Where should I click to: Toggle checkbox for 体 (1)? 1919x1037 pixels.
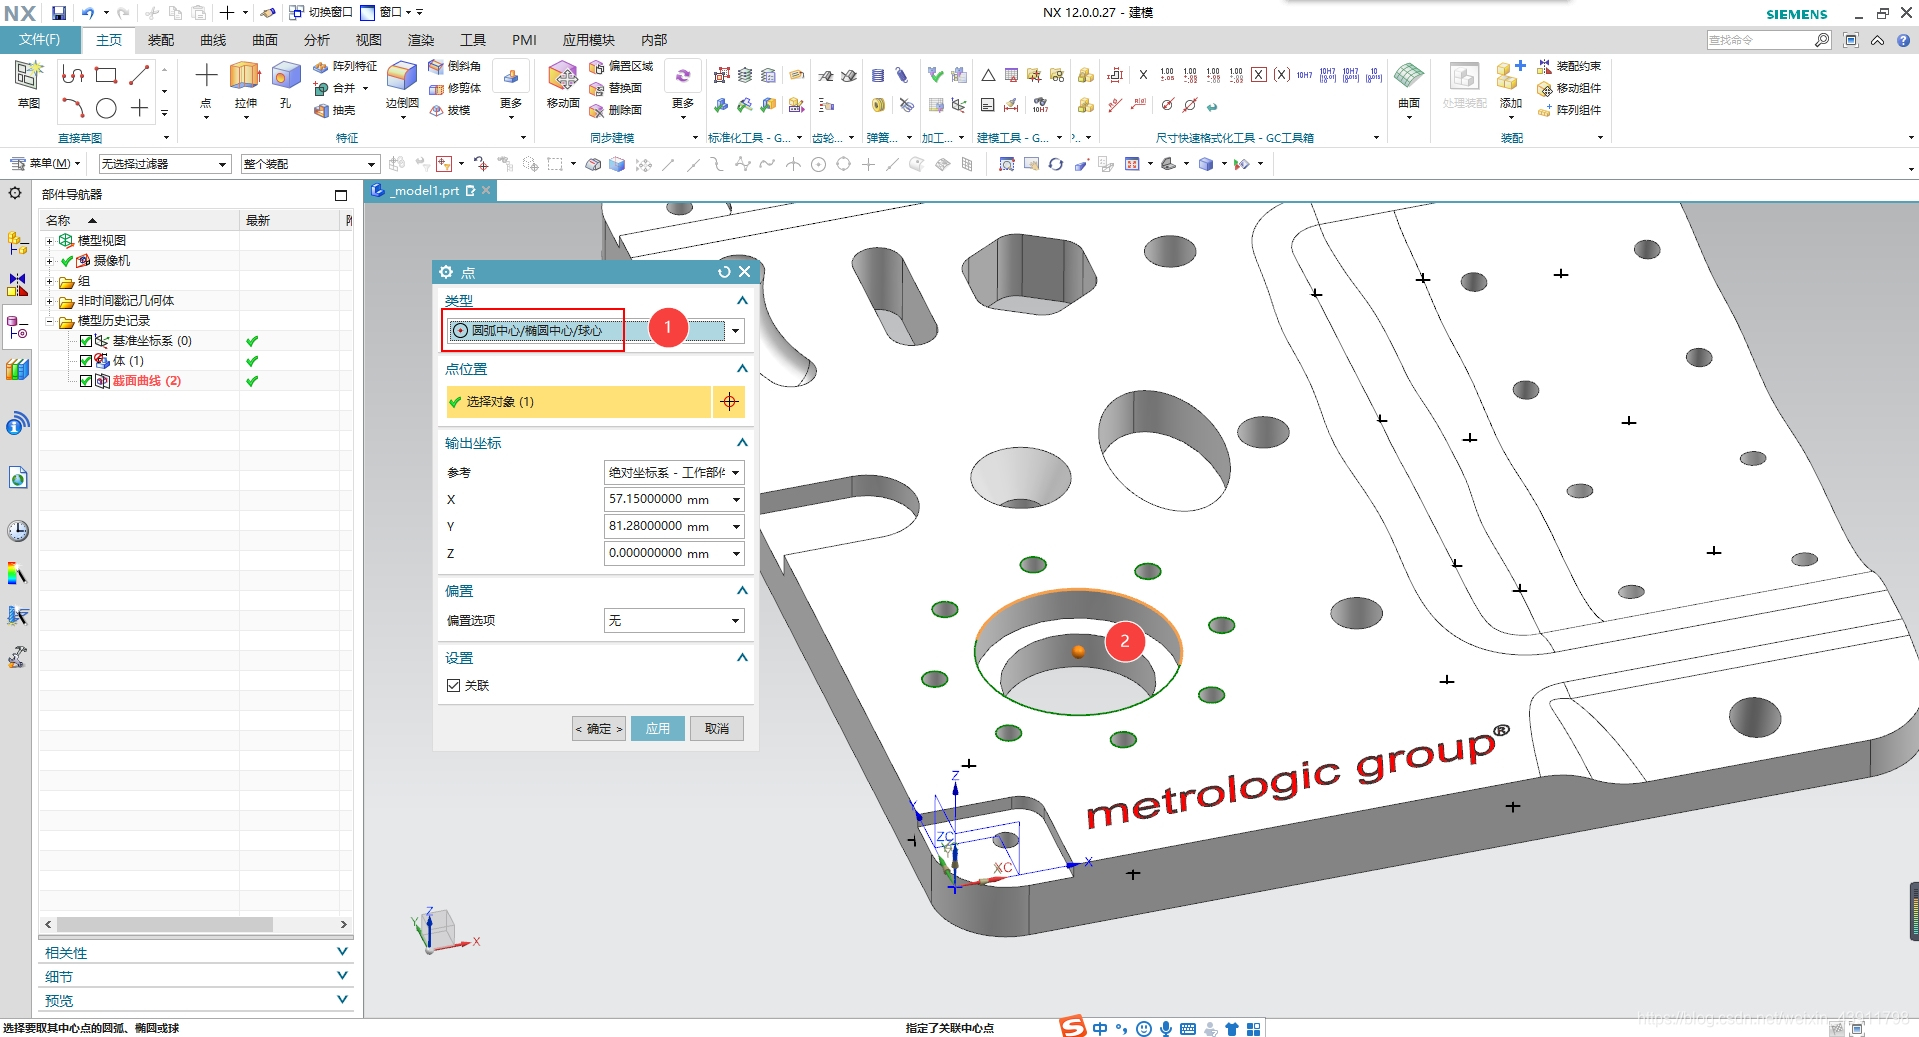(x=86, y=361)
